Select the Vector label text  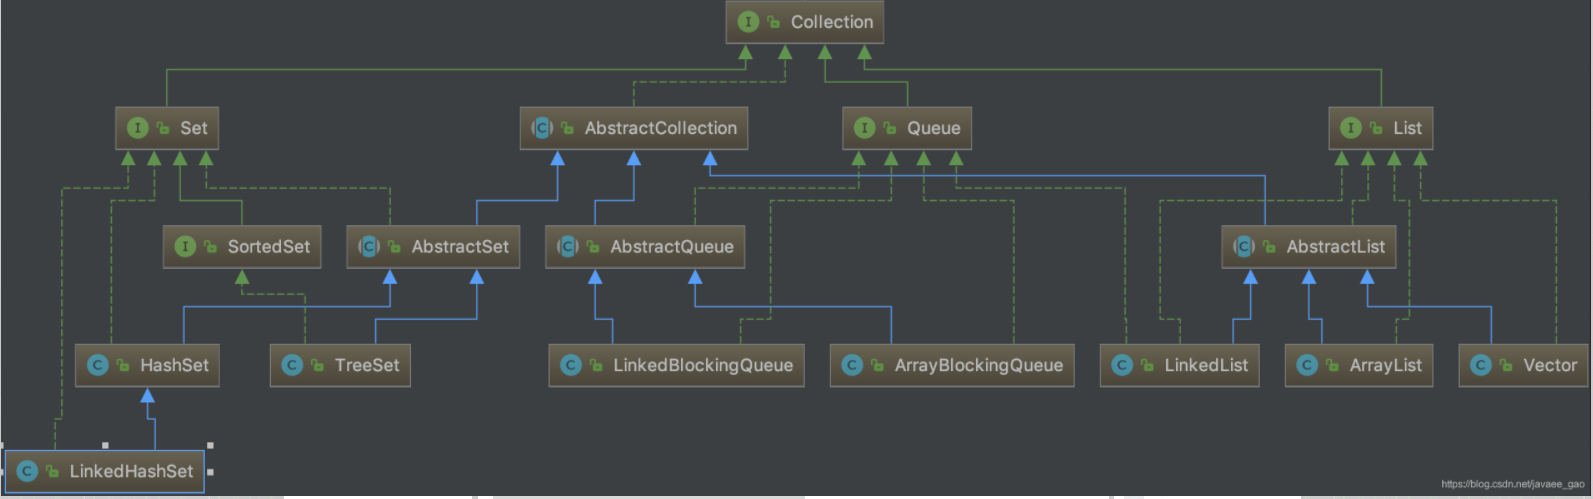coord(1550,366)
